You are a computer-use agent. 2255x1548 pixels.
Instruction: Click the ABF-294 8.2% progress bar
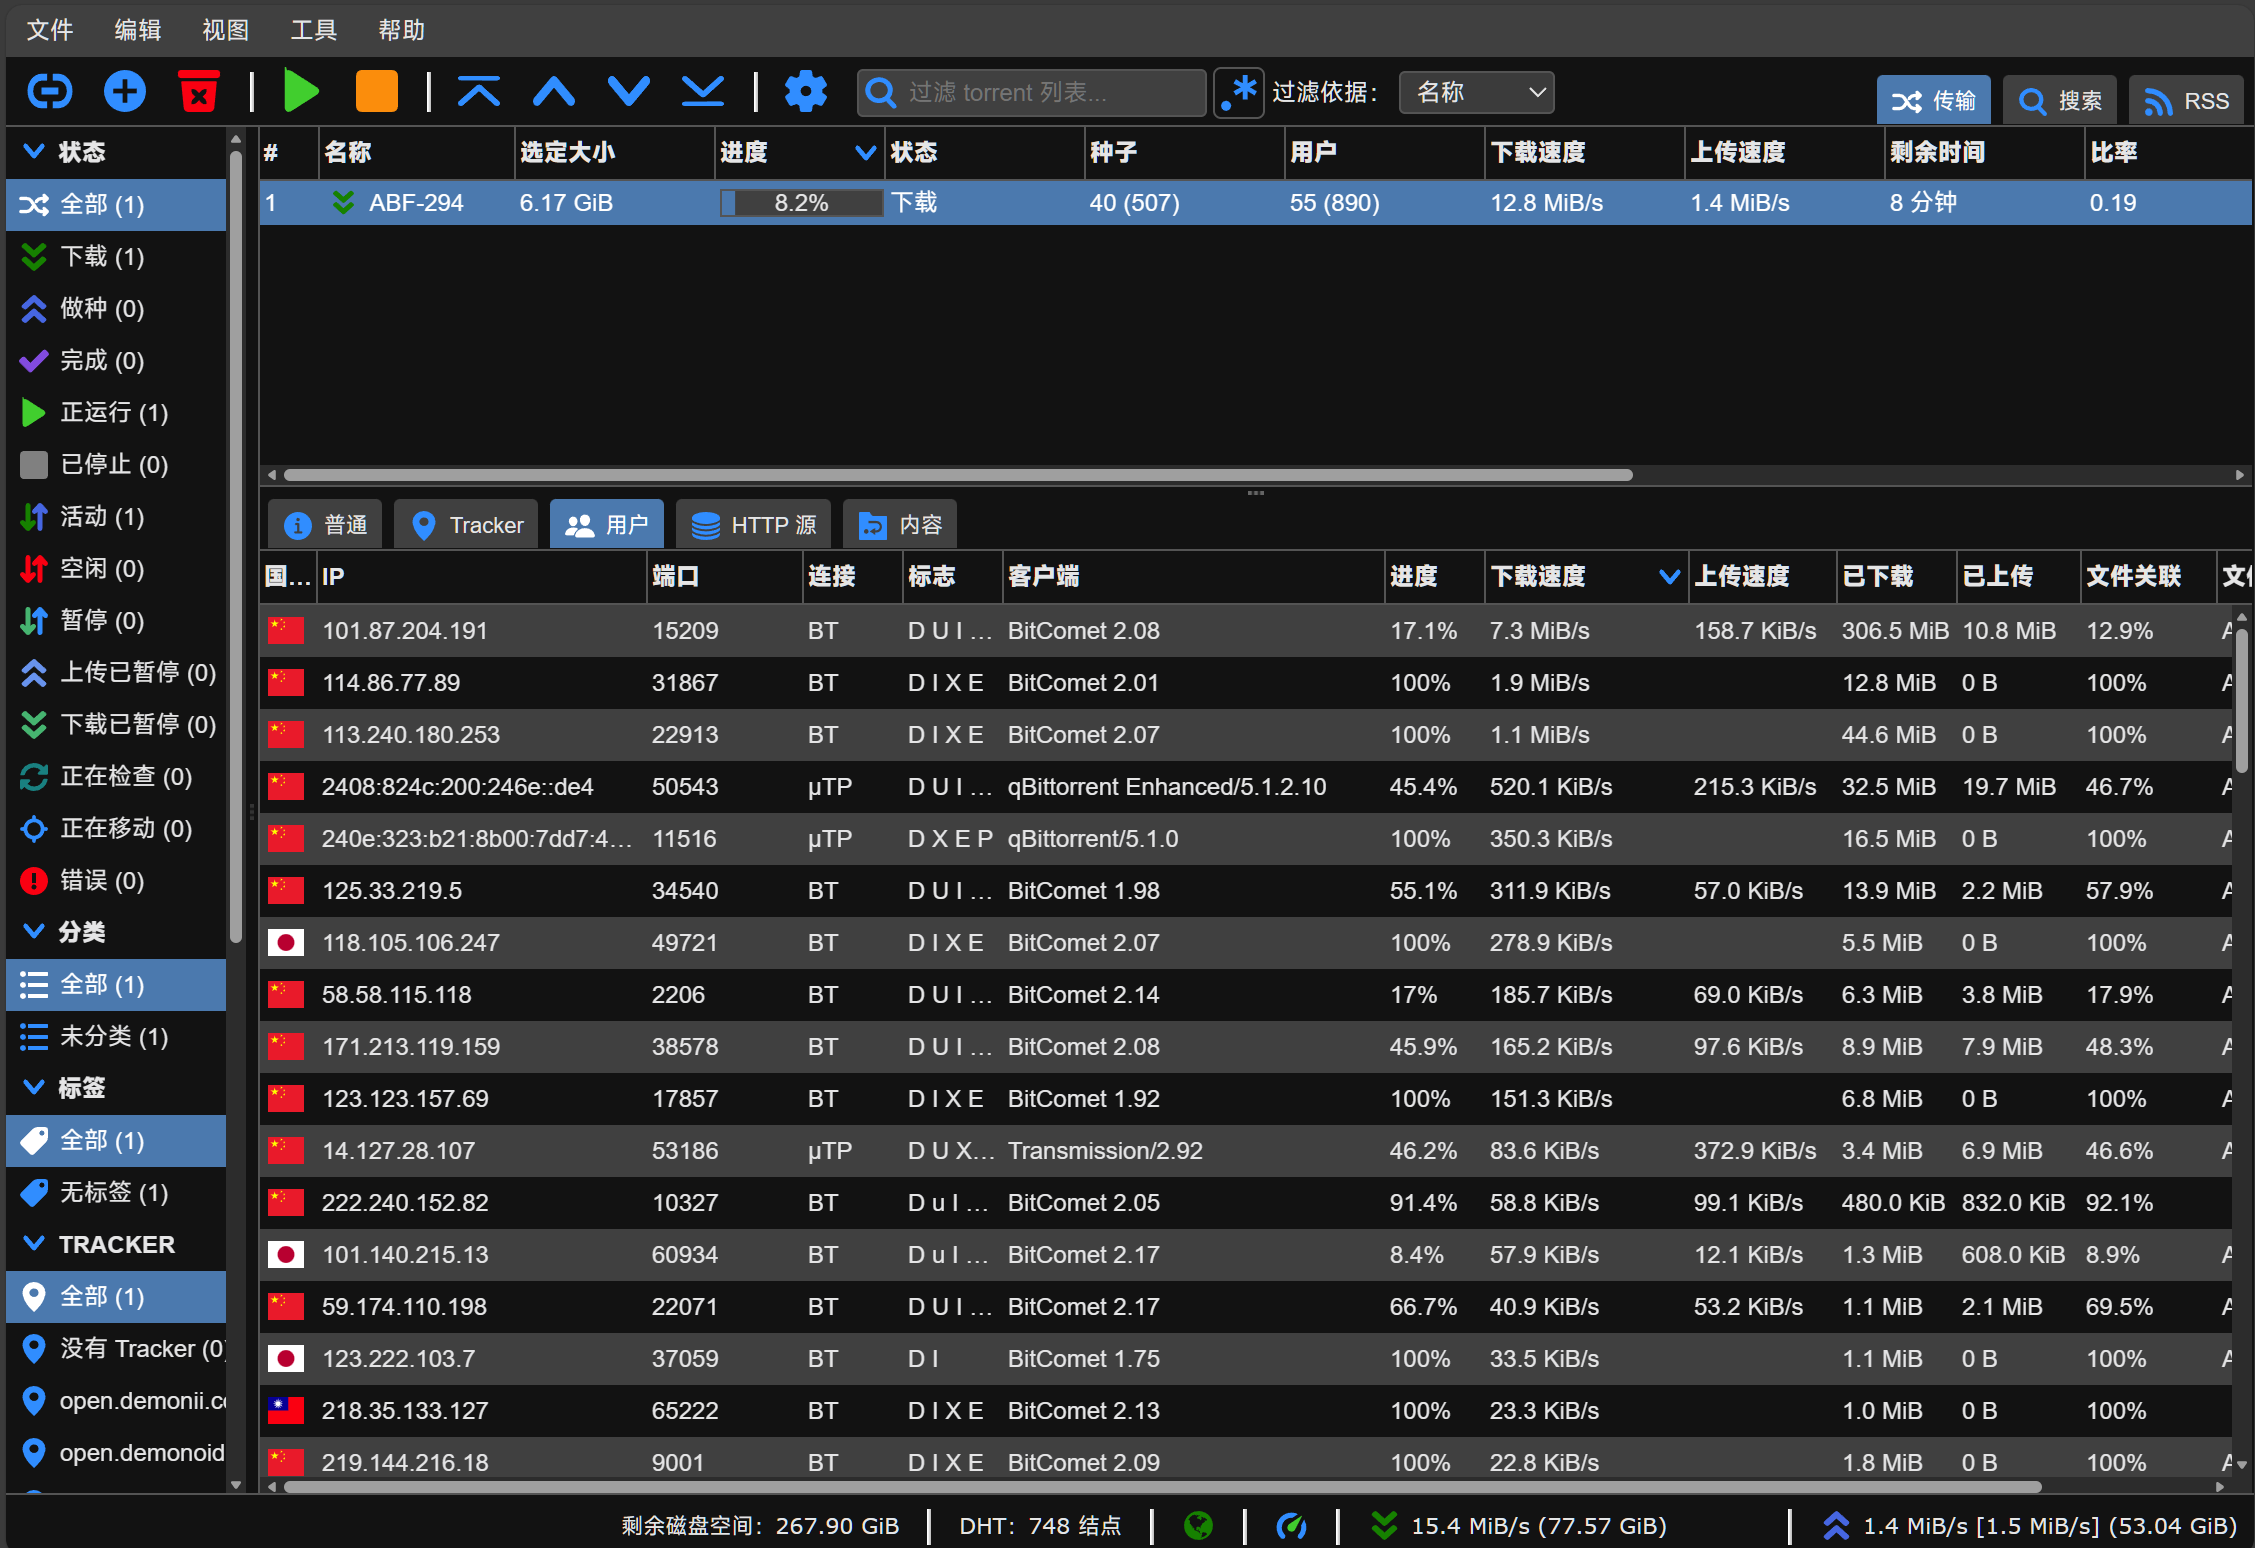[x=801, y=203]
